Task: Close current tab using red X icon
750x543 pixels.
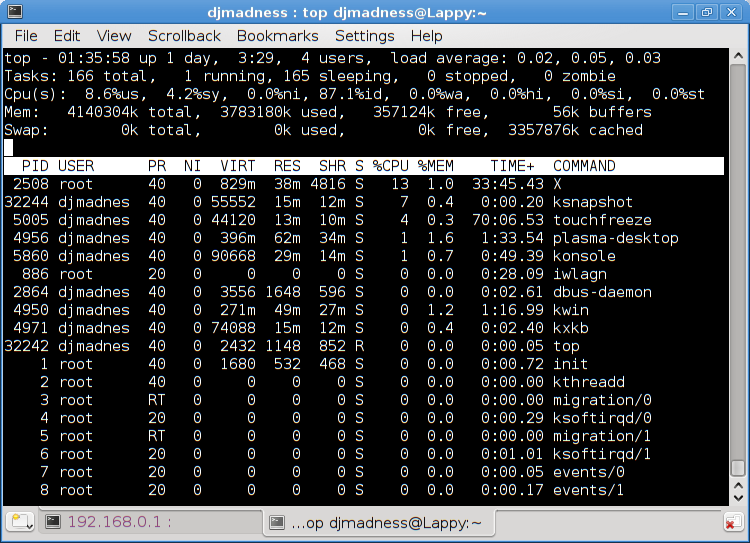Action: (x=732, y=522)
